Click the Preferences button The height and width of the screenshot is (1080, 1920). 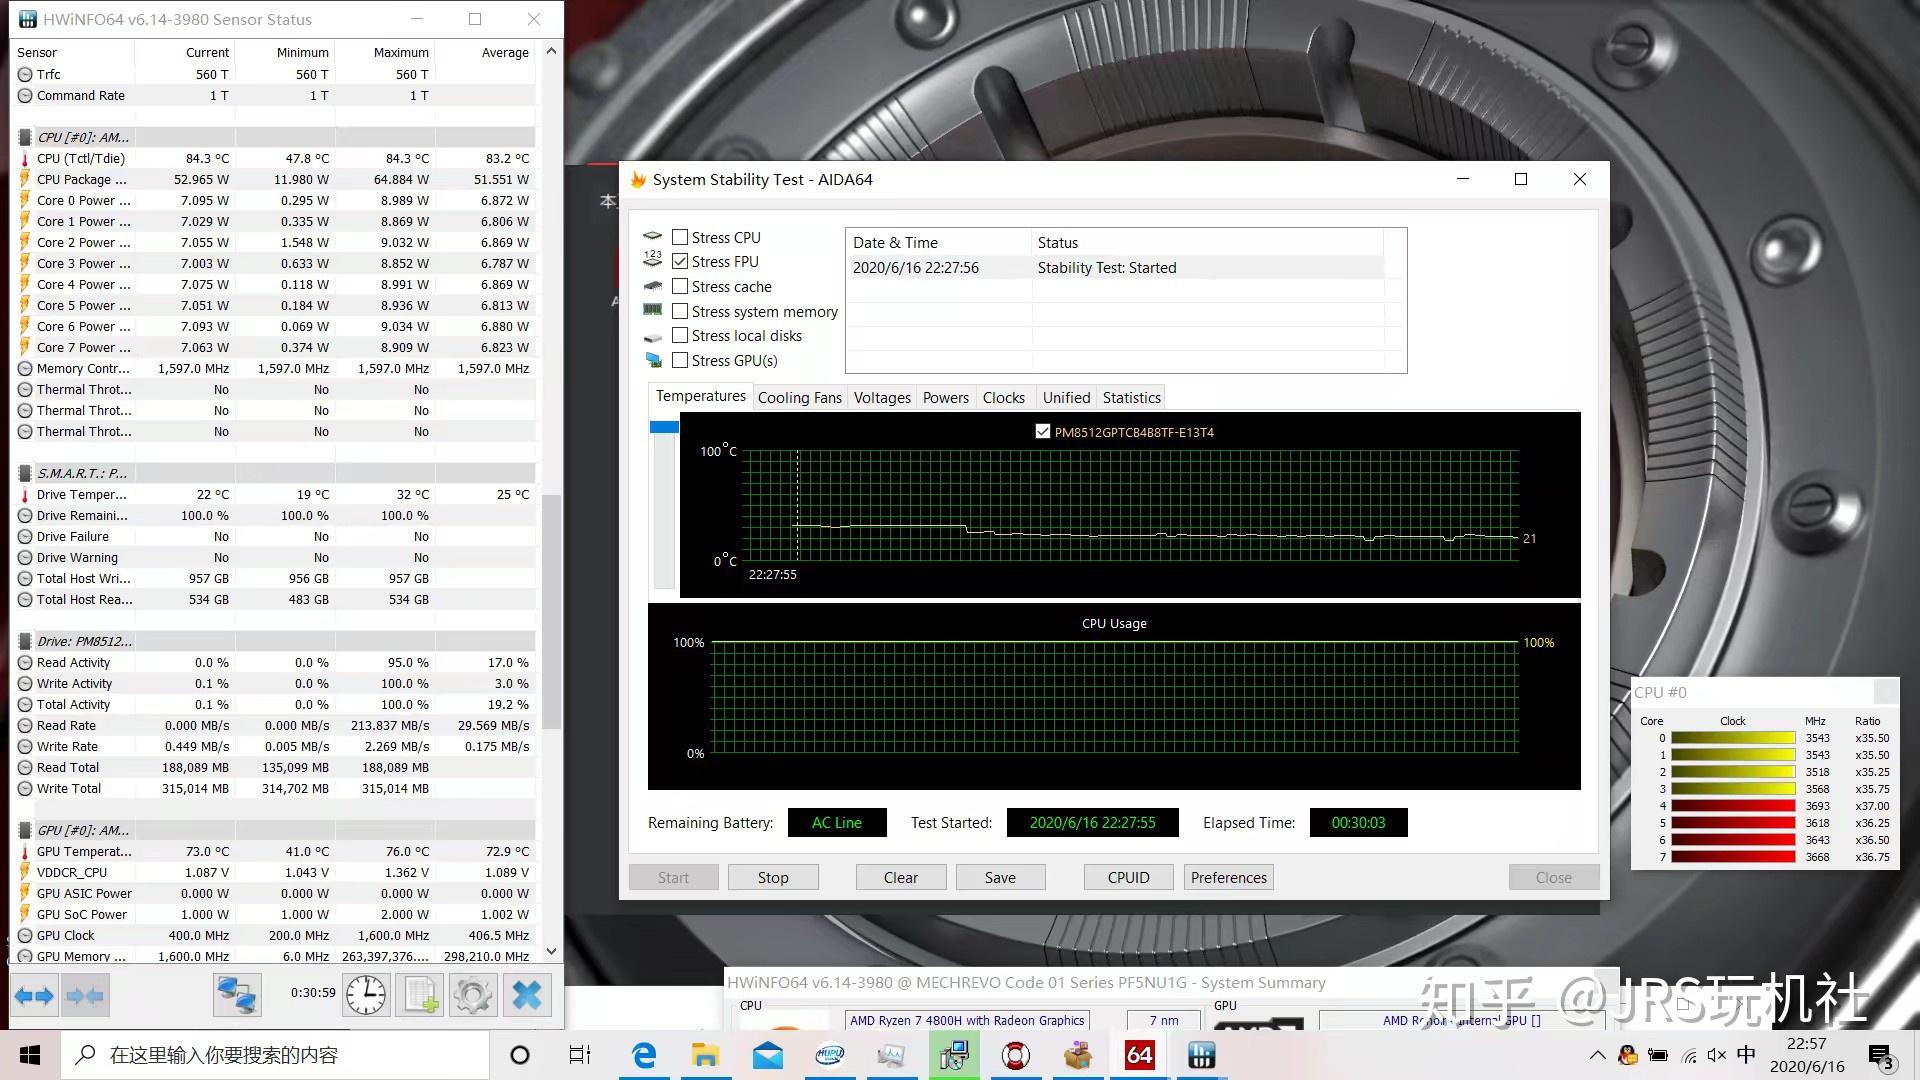click(x=1228, y=877)
